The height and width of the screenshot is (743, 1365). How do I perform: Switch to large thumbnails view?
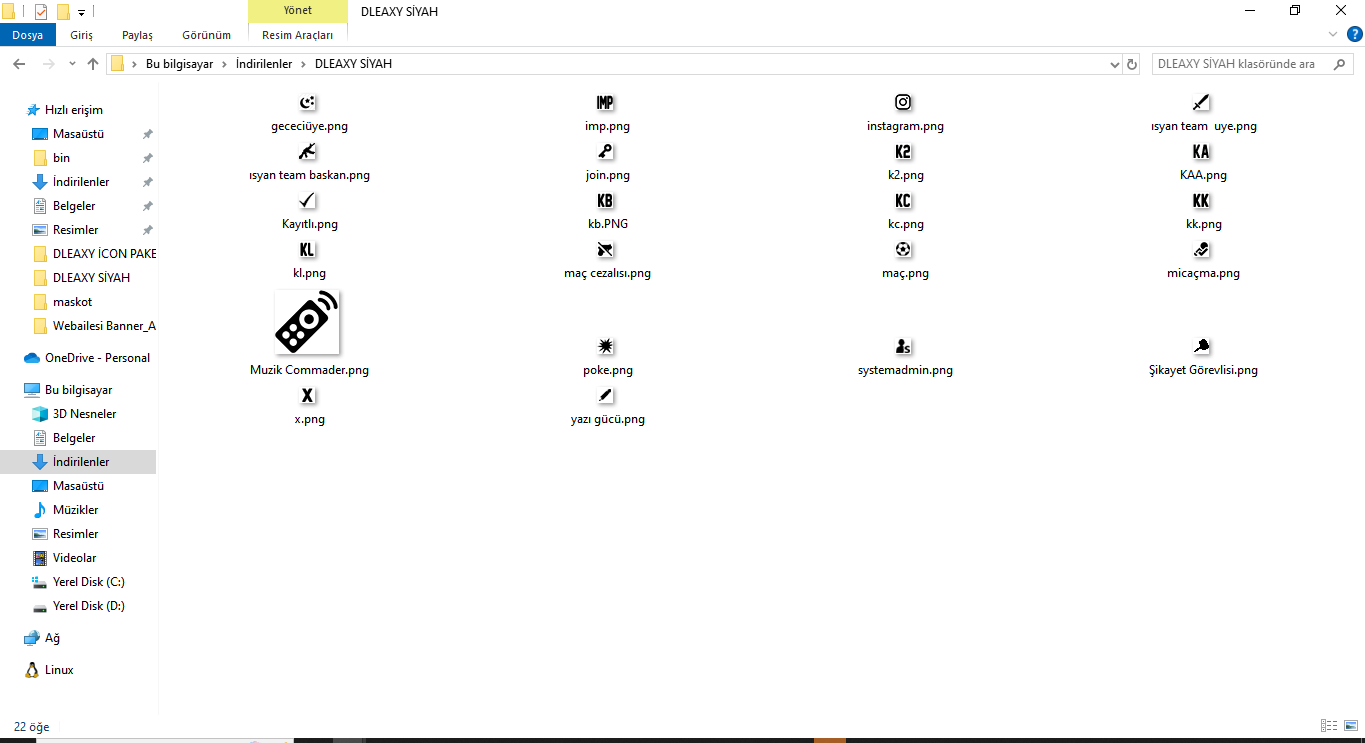(x=1351, y=726)
